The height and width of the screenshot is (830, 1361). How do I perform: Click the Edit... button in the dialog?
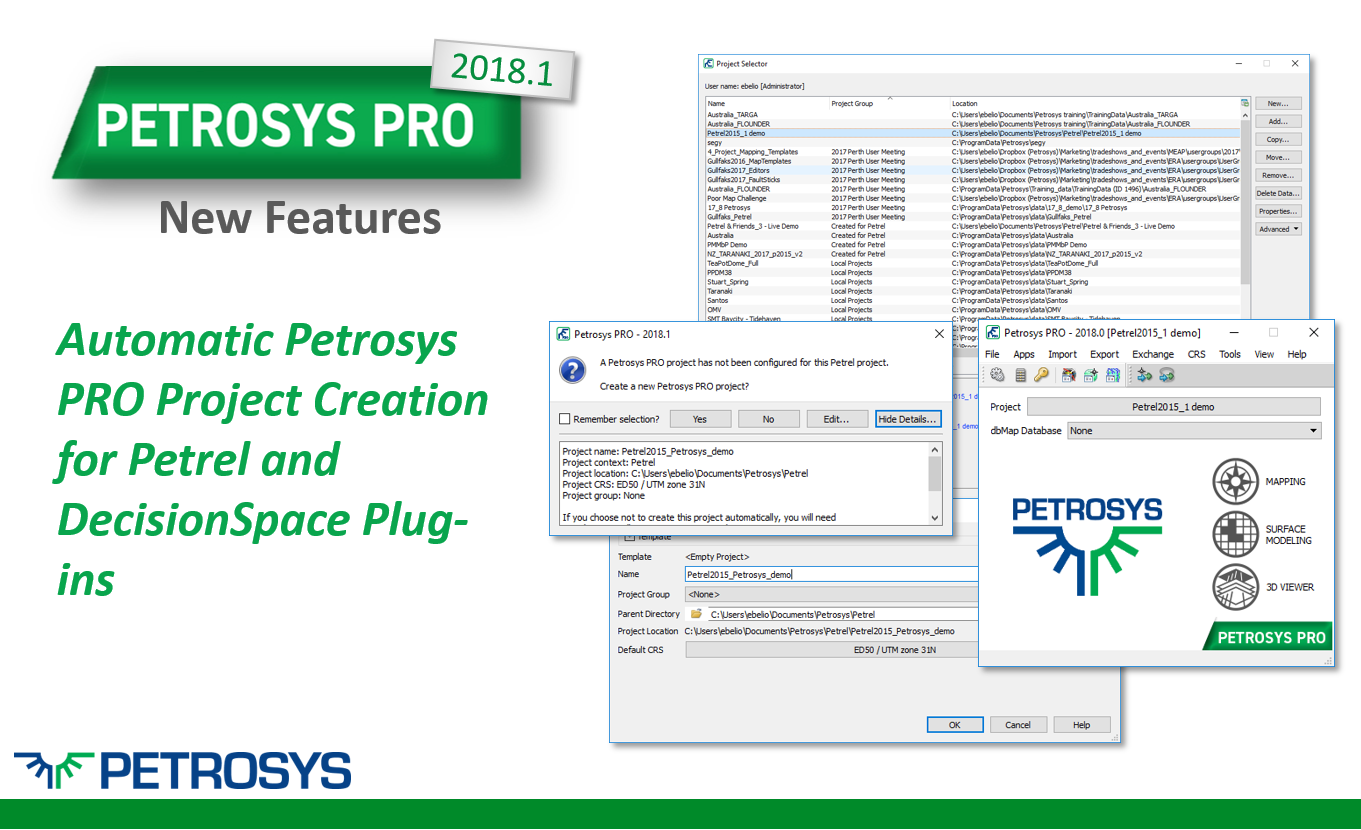click(836, 419)
